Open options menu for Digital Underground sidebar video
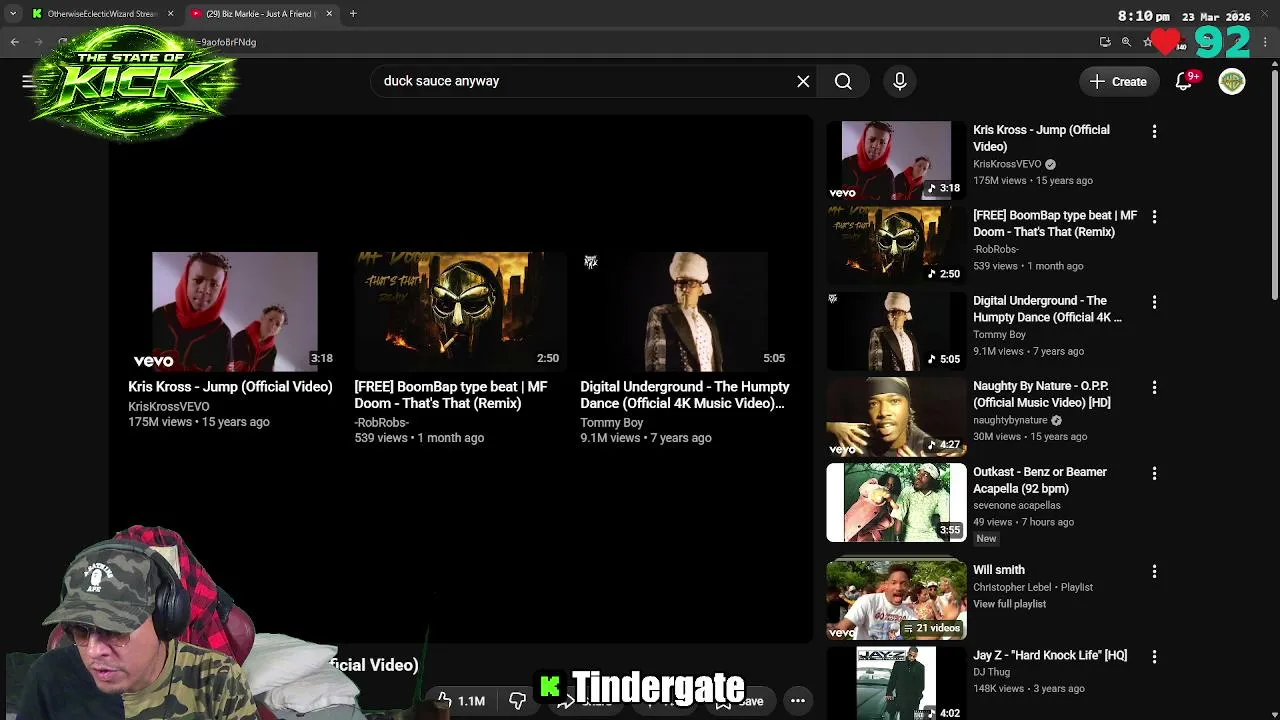This screenshot has width=1280, height=720. [1154, 302]
